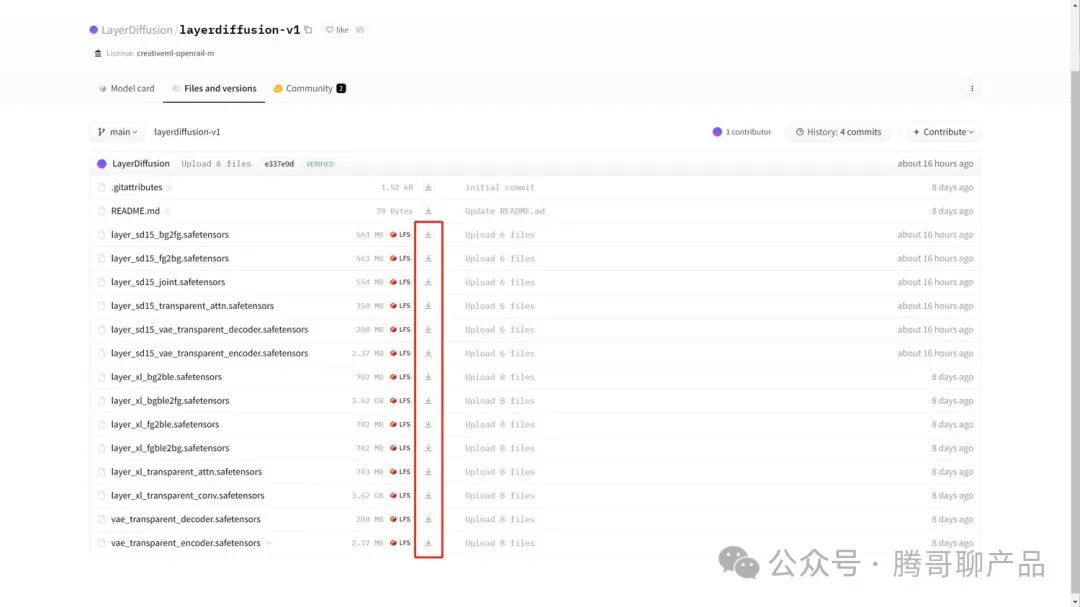Open vae_transparent_decoder.safetensors file page
This screenshot has height=607, width=1080.
[185, 519]
